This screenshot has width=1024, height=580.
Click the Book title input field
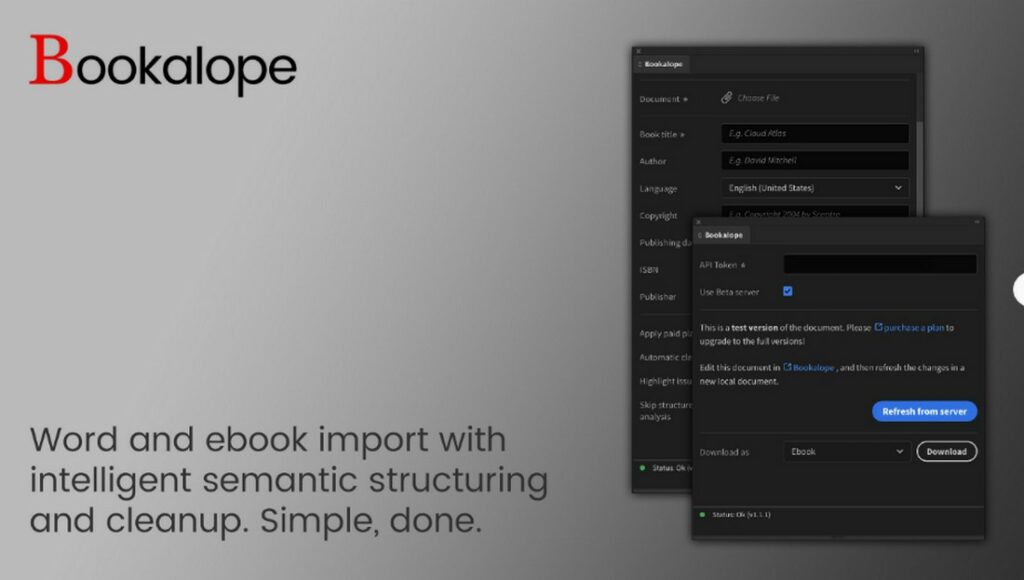(814, 133)
